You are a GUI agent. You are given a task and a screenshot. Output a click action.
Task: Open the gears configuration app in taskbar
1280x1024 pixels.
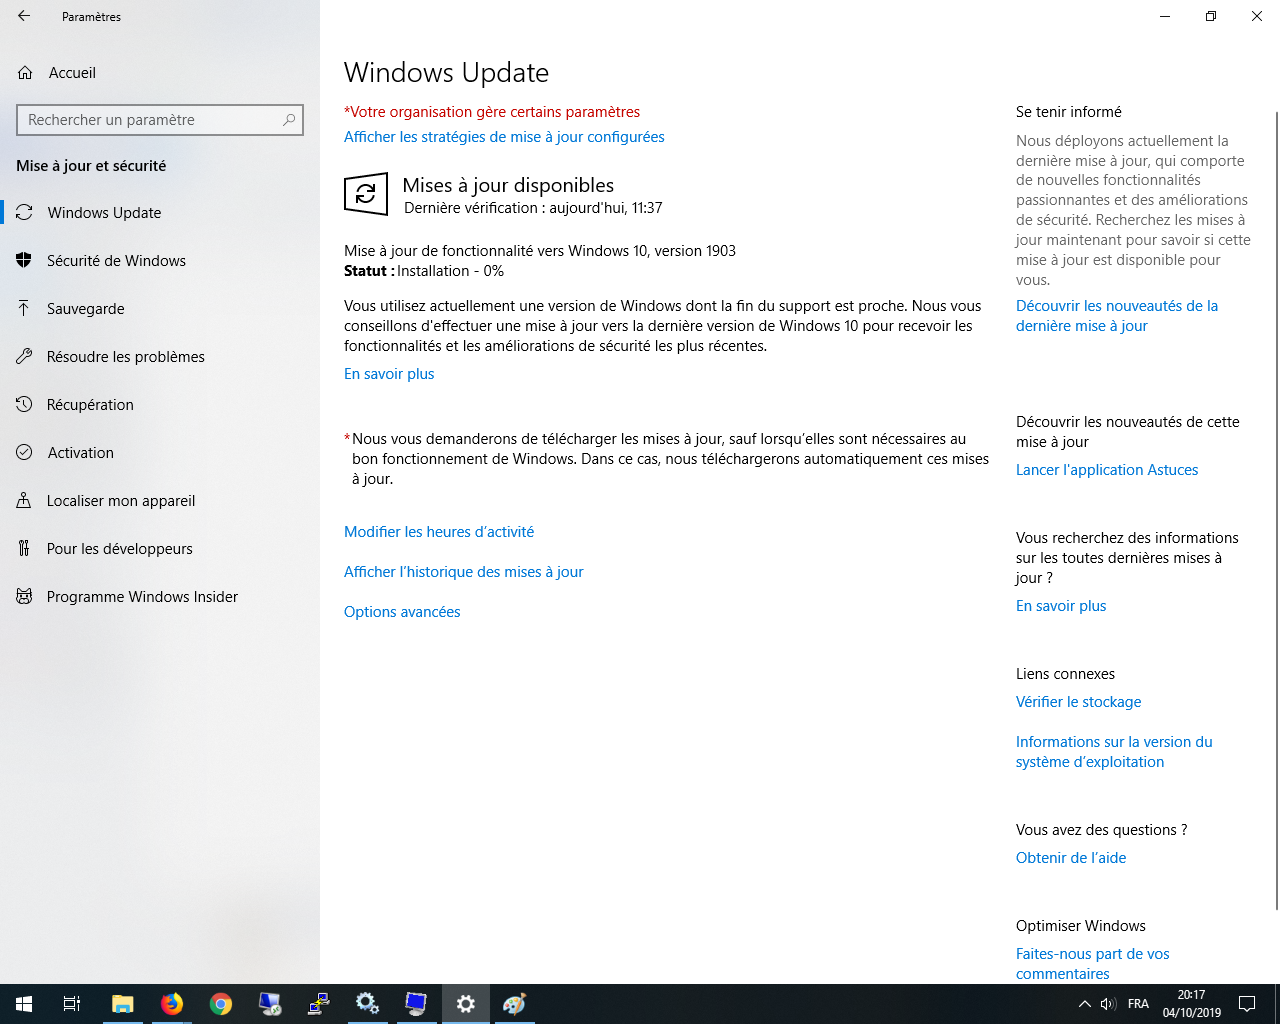(367, 1004)
